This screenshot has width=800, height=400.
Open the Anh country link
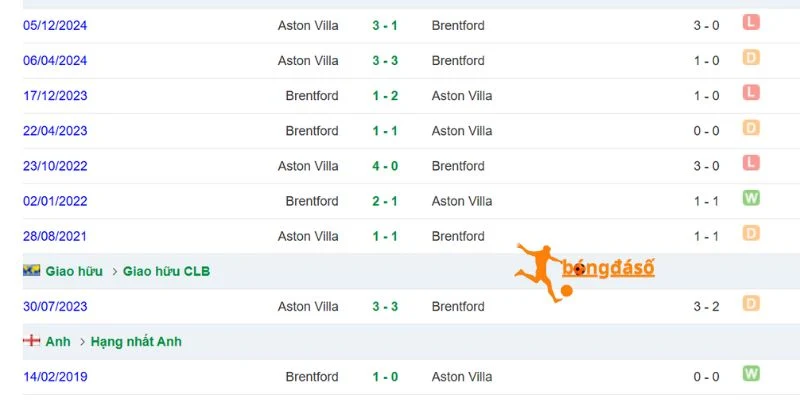[58, 341]
